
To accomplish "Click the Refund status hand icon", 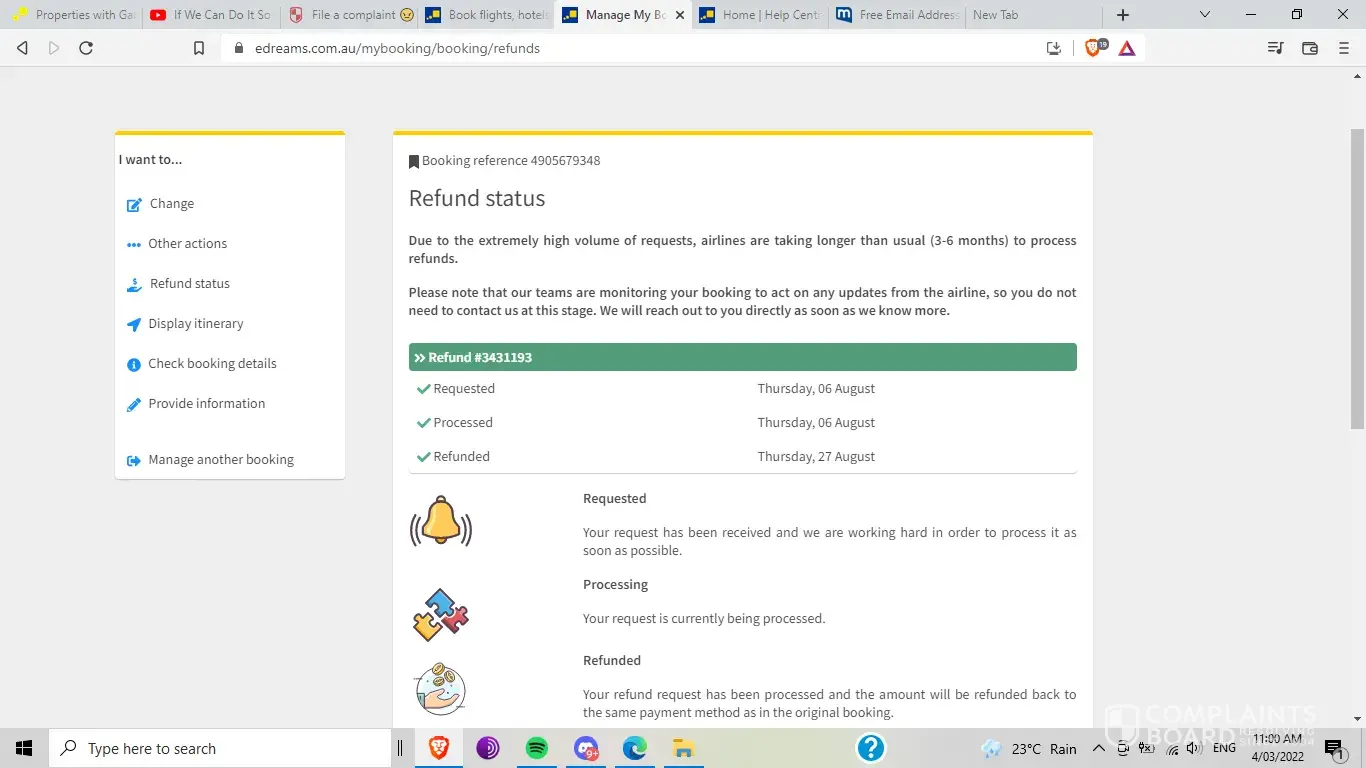I will coord(134,285).
